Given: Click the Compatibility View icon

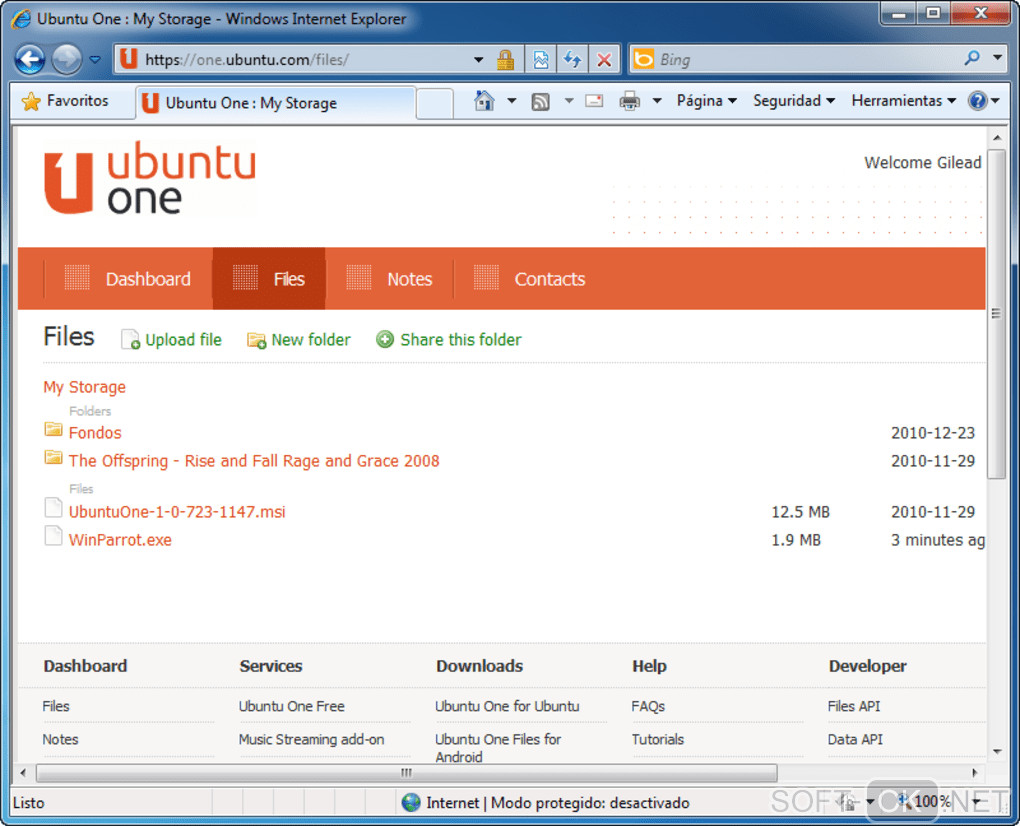Looking at the screenshot, I should pos(541,60).
